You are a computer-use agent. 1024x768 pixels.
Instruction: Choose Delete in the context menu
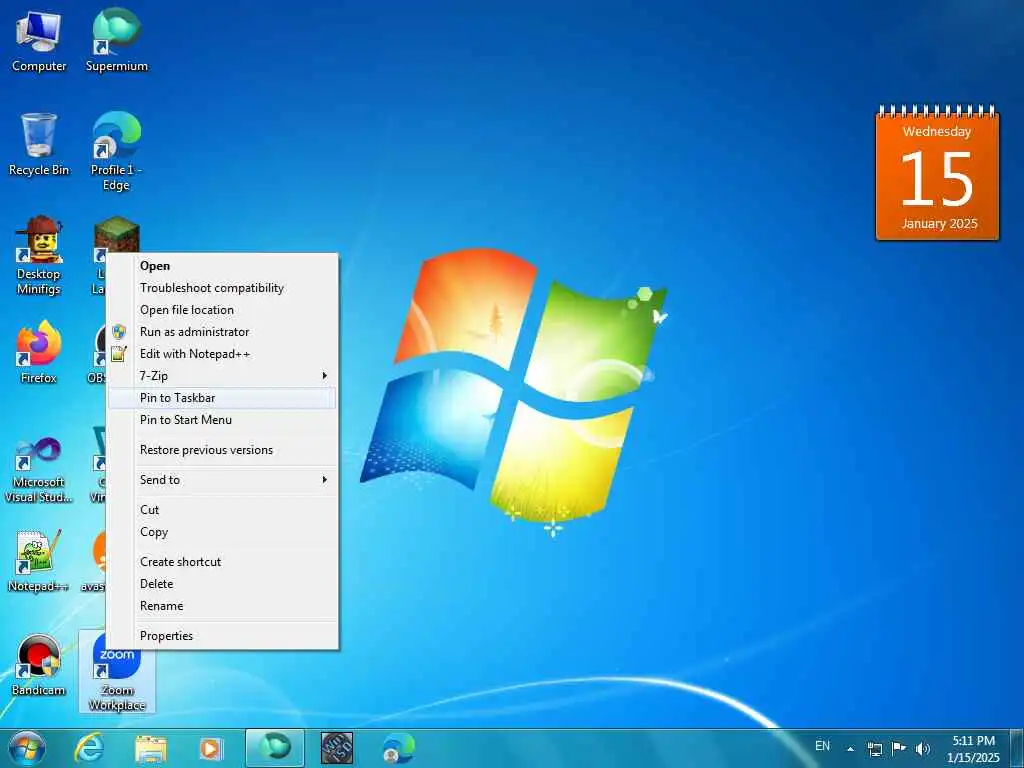tap(222, 584)
